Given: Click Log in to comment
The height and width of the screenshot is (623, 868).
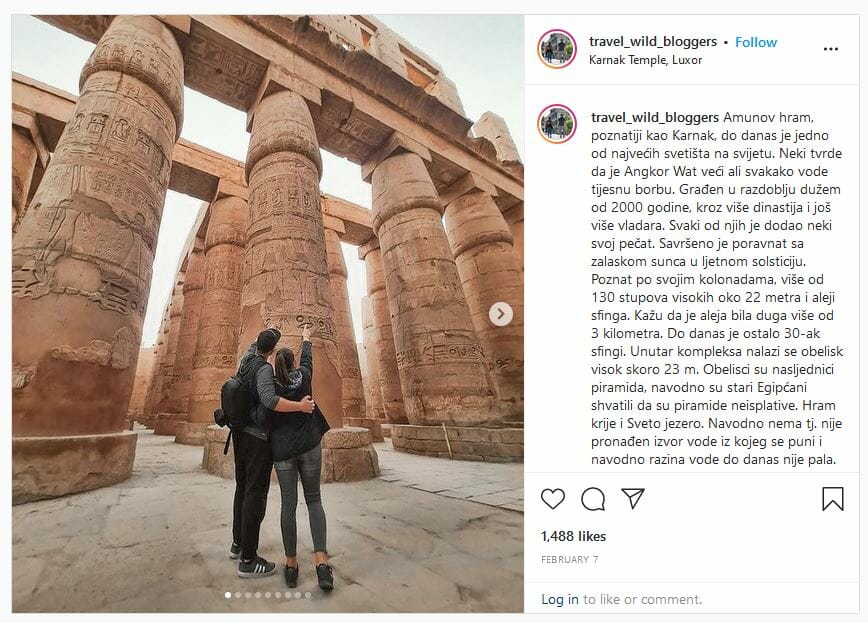Looking at the screenshot, I should 560,599.
